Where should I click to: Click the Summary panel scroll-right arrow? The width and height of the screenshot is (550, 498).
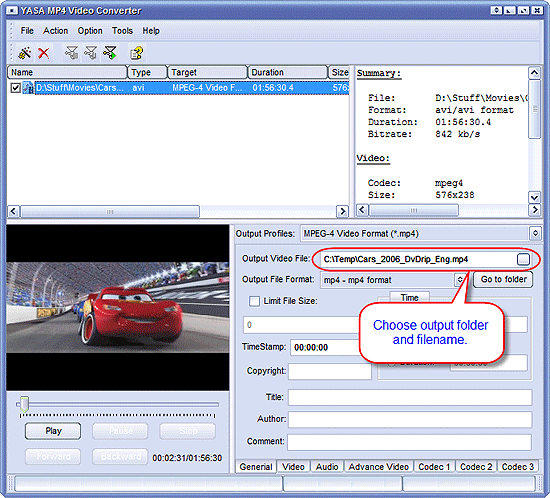pos(535,210)
